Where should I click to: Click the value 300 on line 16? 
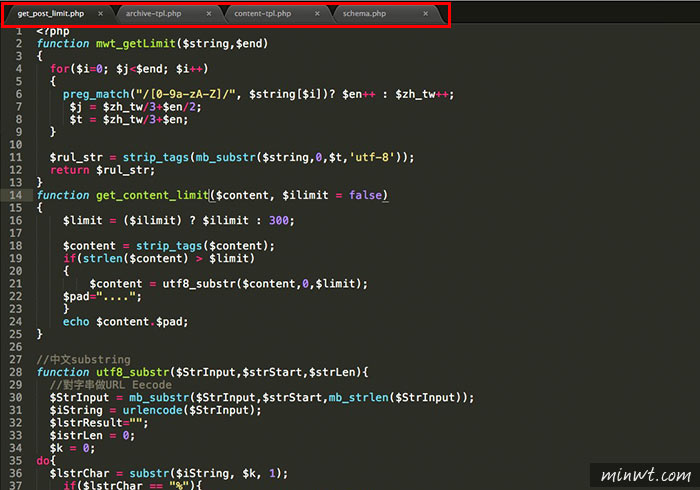(279, 220)
